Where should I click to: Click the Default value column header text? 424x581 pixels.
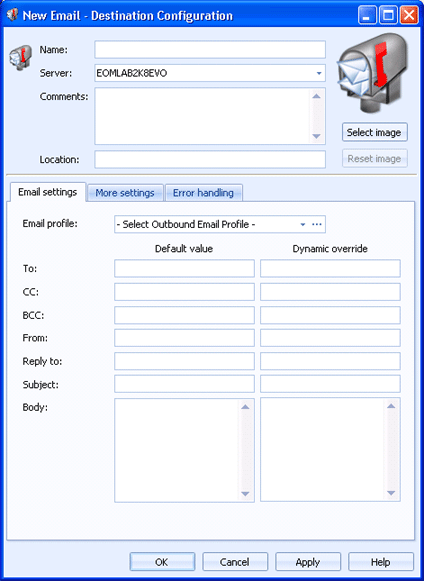click(x=184, y=249)
